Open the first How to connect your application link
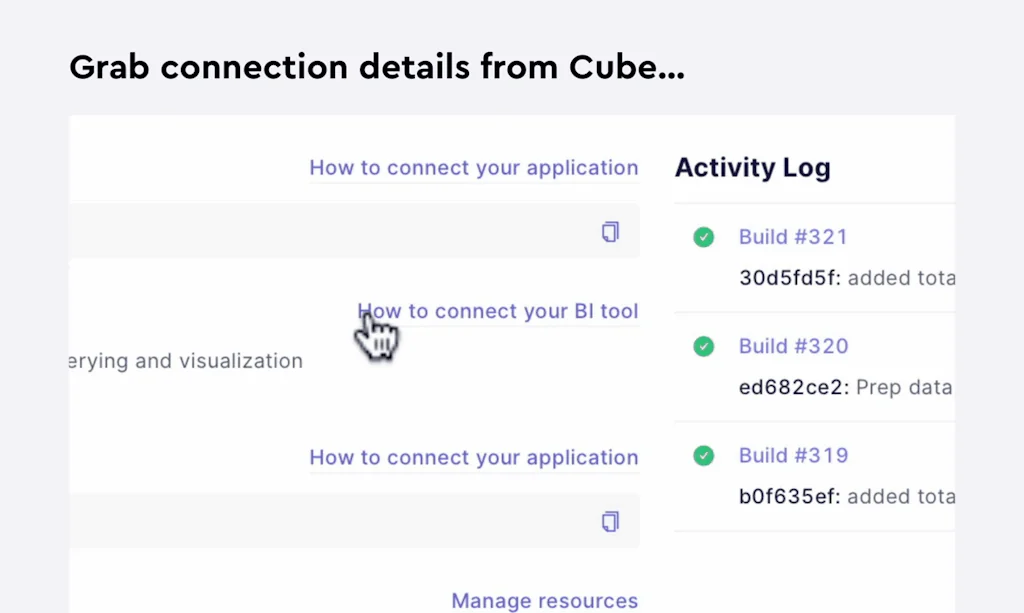Image resolution: width=1024 pixels, height=613 pixels. (474, 168)
